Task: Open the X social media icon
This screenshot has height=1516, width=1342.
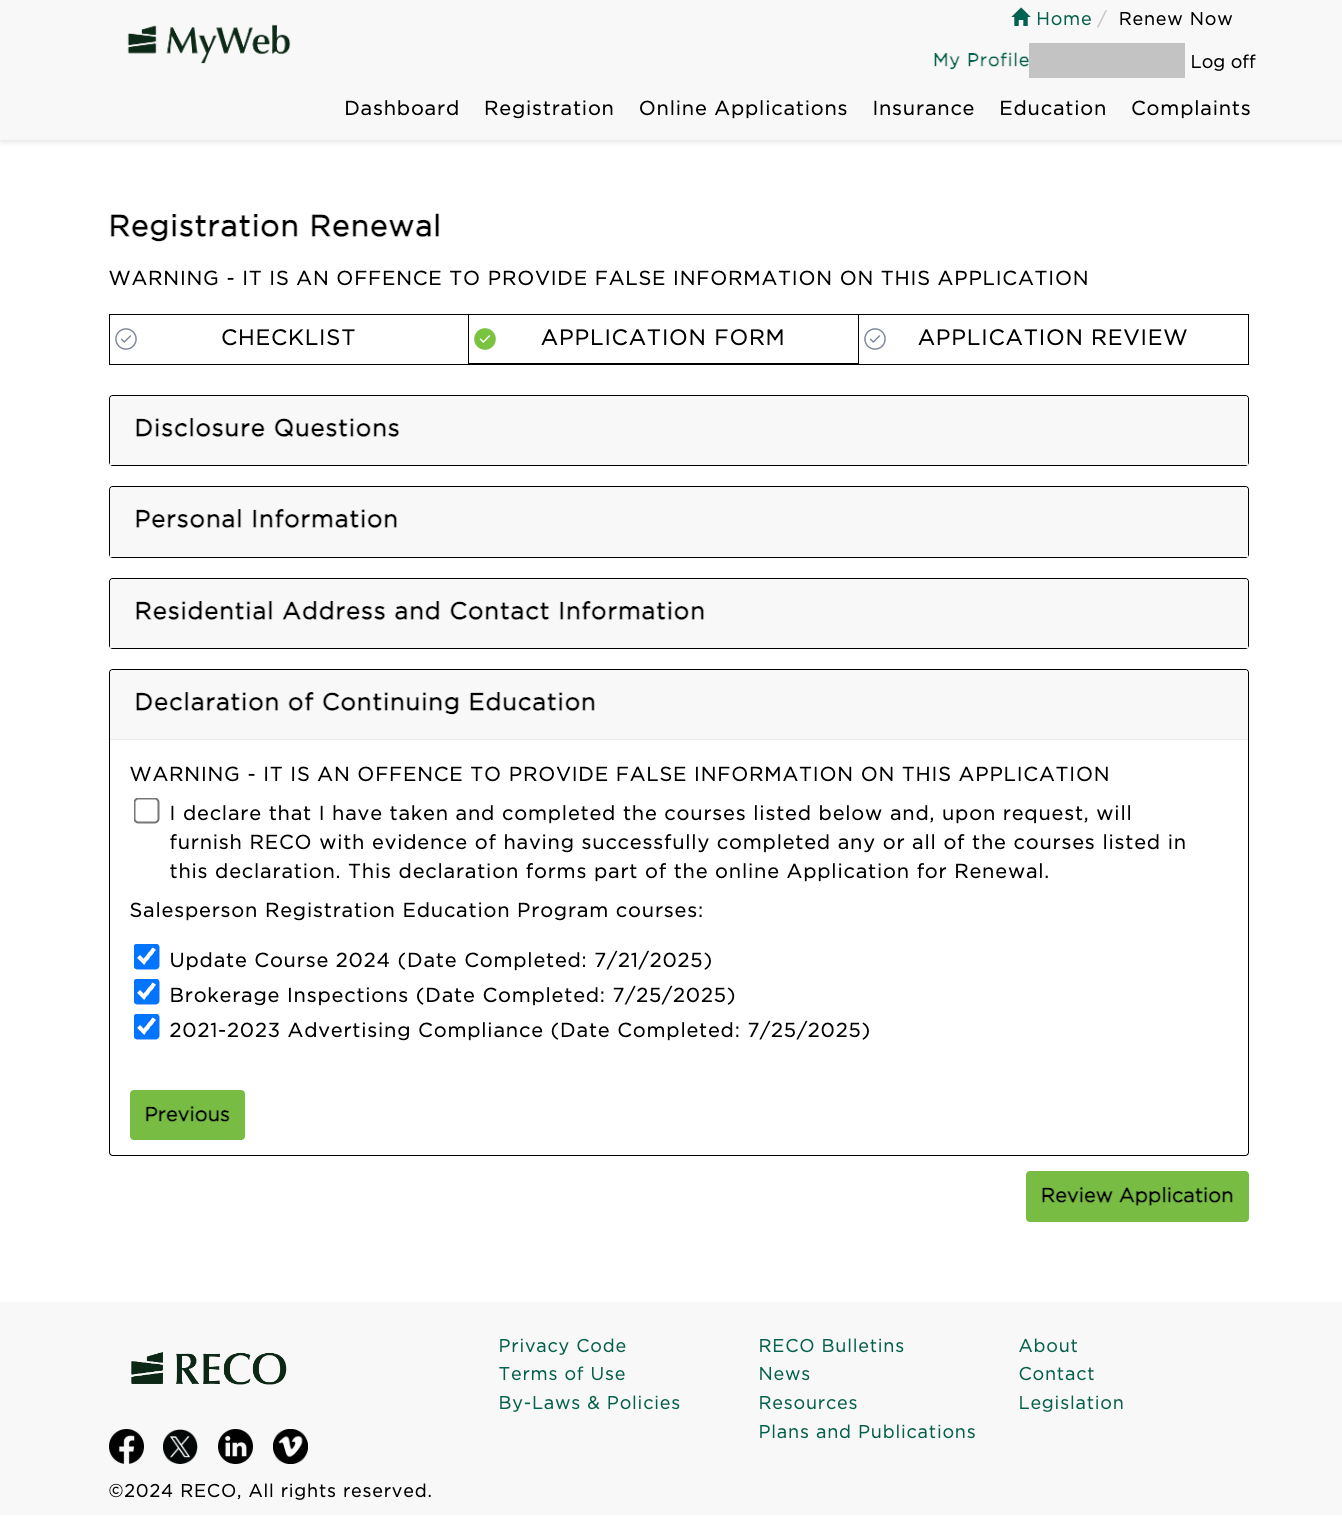Action: [x=181, y=1446]
